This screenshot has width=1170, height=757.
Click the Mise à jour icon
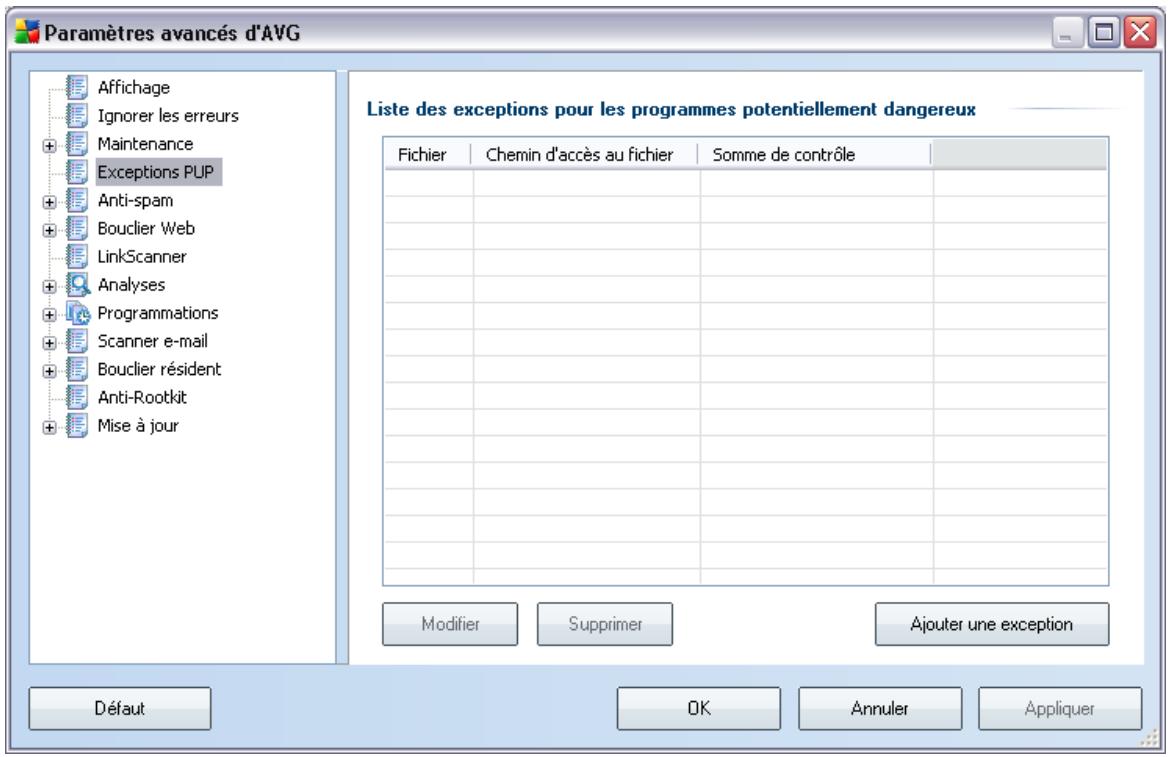tap(77, 426)
